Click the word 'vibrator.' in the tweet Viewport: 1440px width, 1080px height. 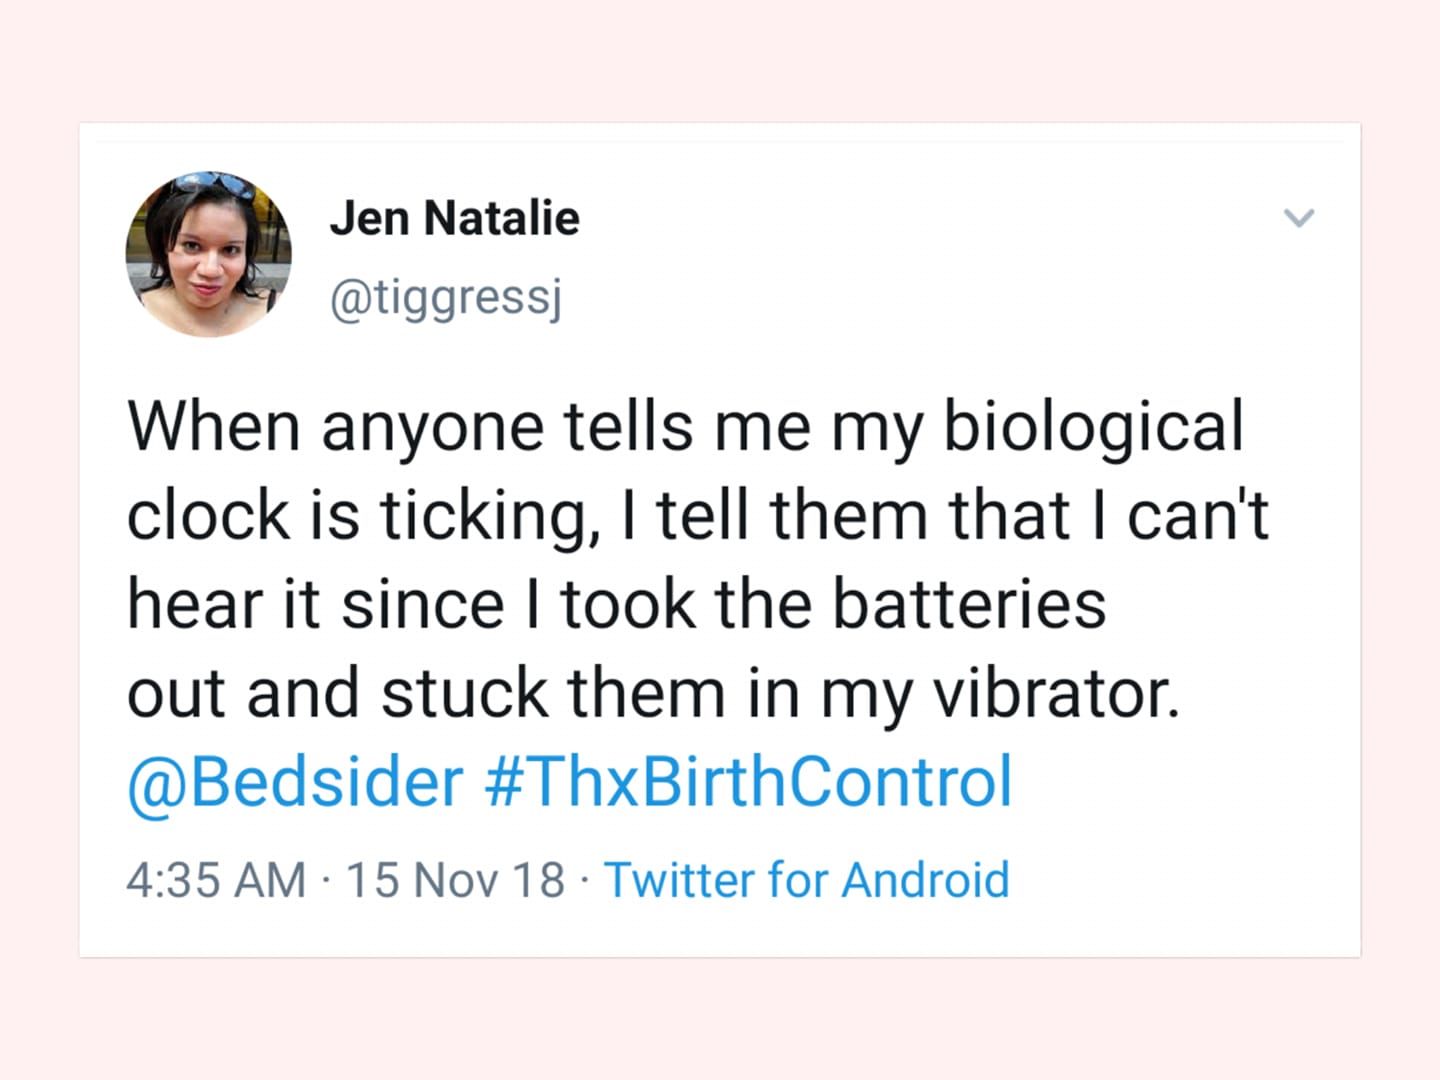[1056, 693]
